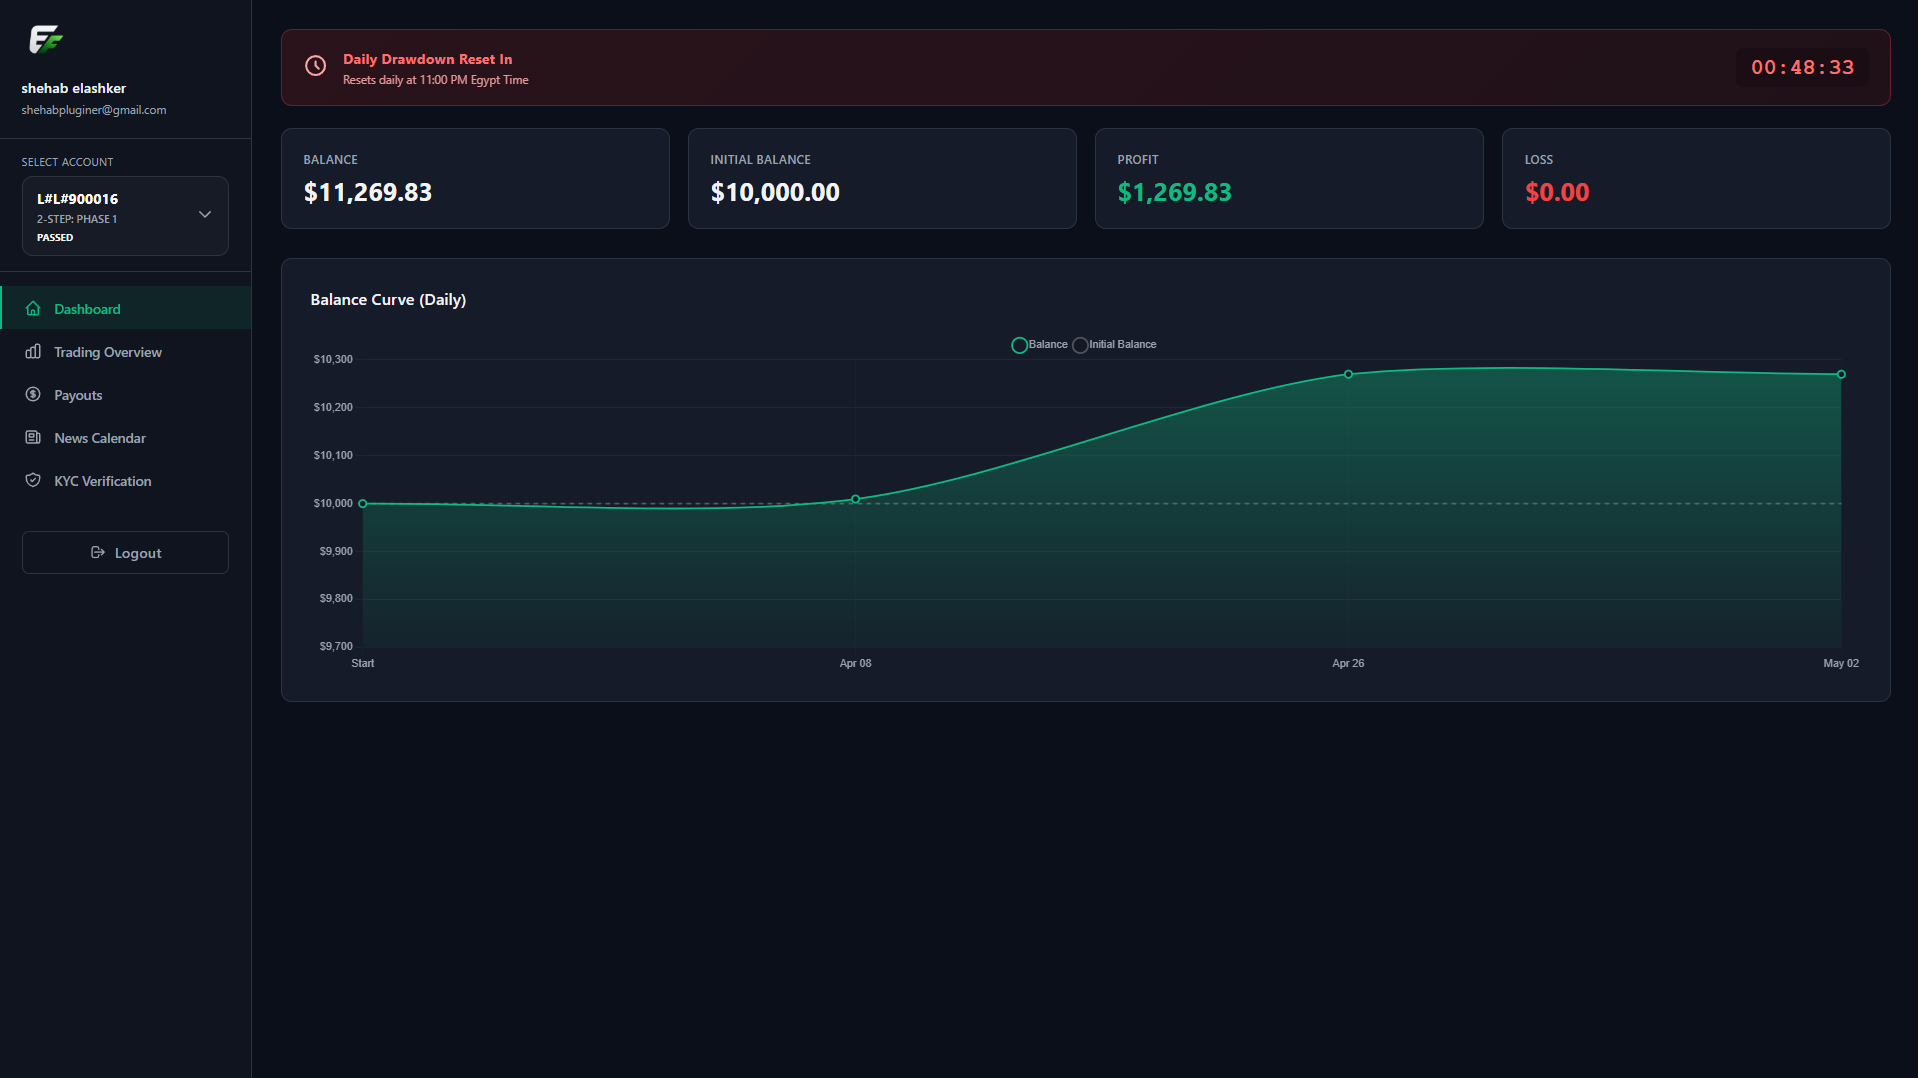Click the FF logo in the sidebar
This screenshot has height=1078, width=1918.
(46, 40)
